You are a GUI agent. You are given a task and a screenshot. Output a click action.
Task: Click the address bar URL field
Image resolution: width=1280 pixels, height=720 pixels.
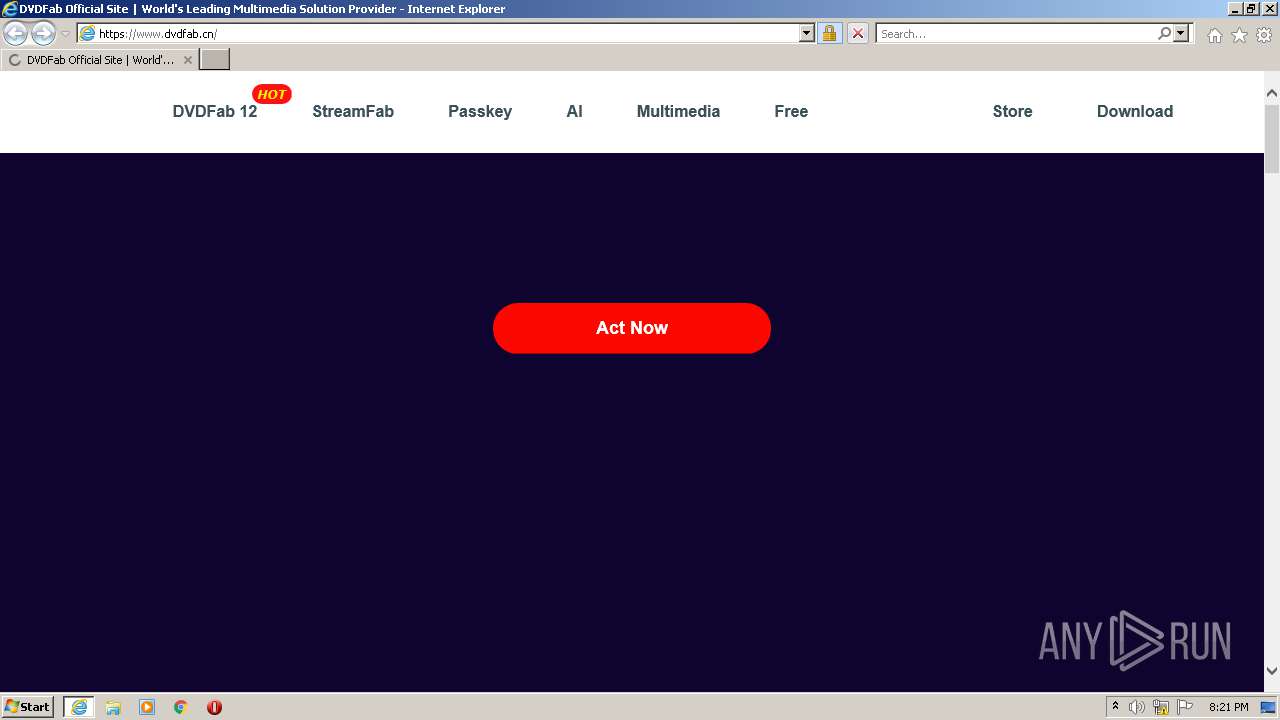[447, 33]
